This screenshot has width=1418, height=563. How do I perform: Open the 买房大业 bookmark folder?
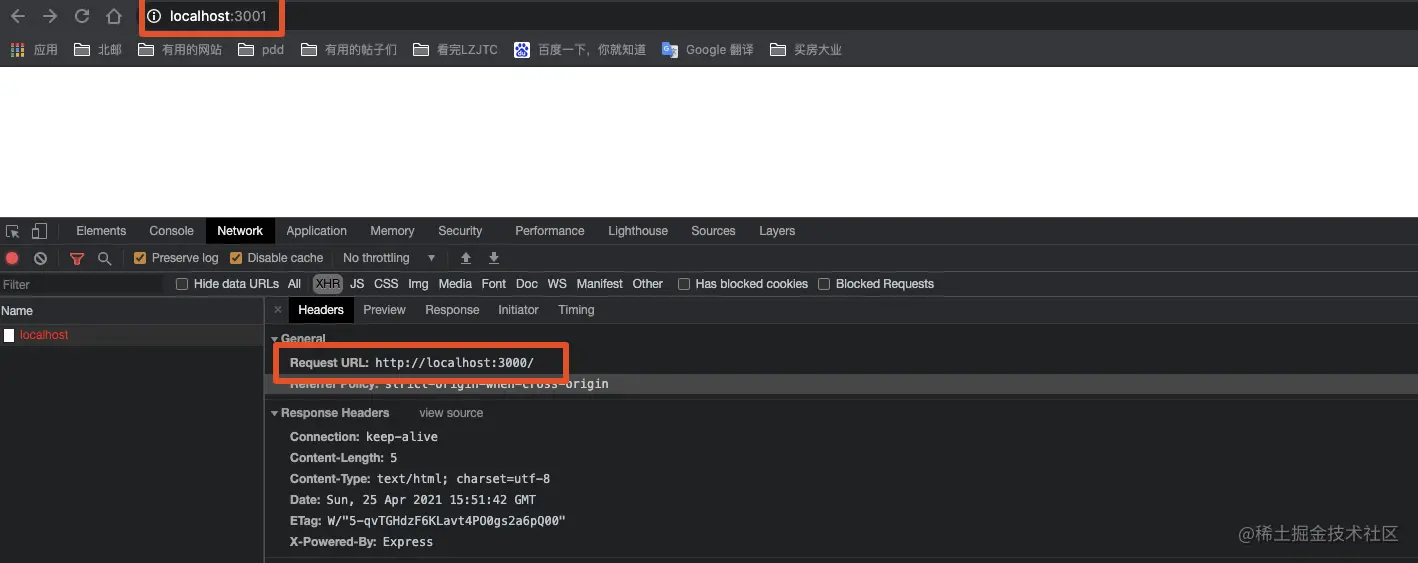806,49
